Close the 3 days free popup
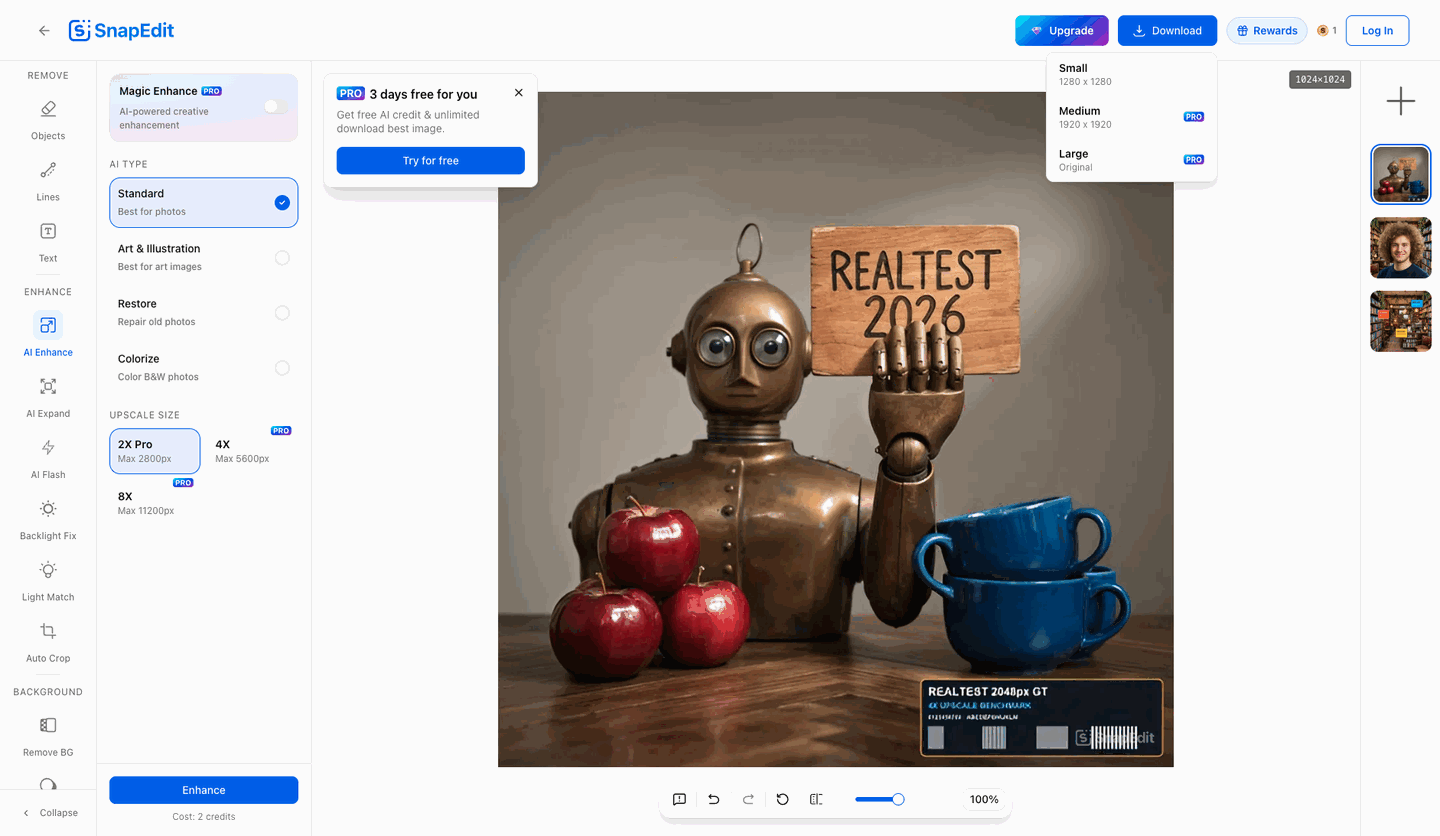Image resolution: width=1440 pixels, height=836 pixels. (518, 93)
